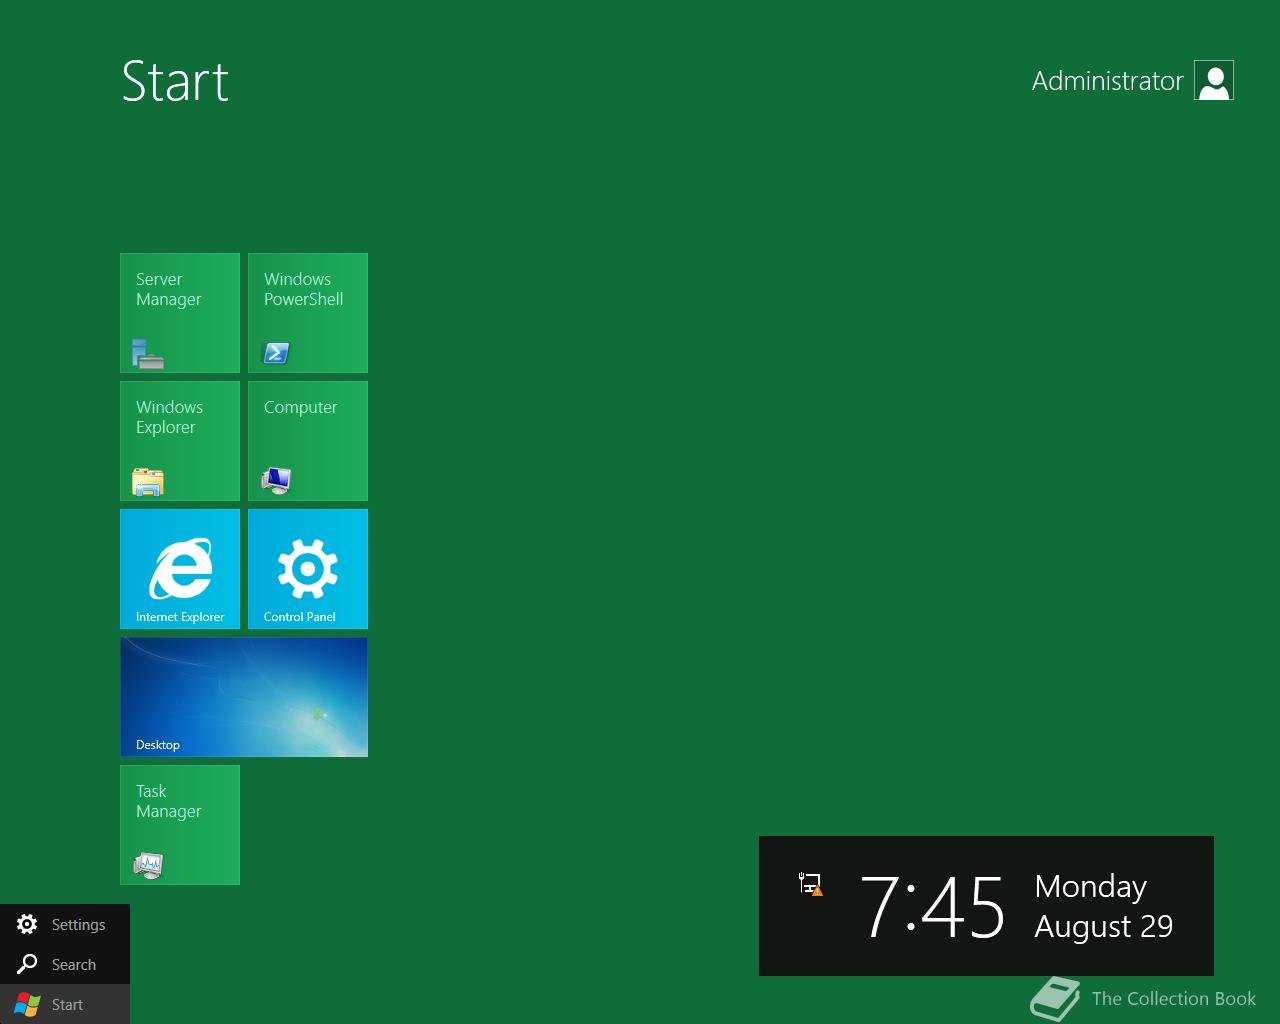Click the Monday August 29 date
Viewport: 1280px width, 1024px height.
click(1103, 906)
